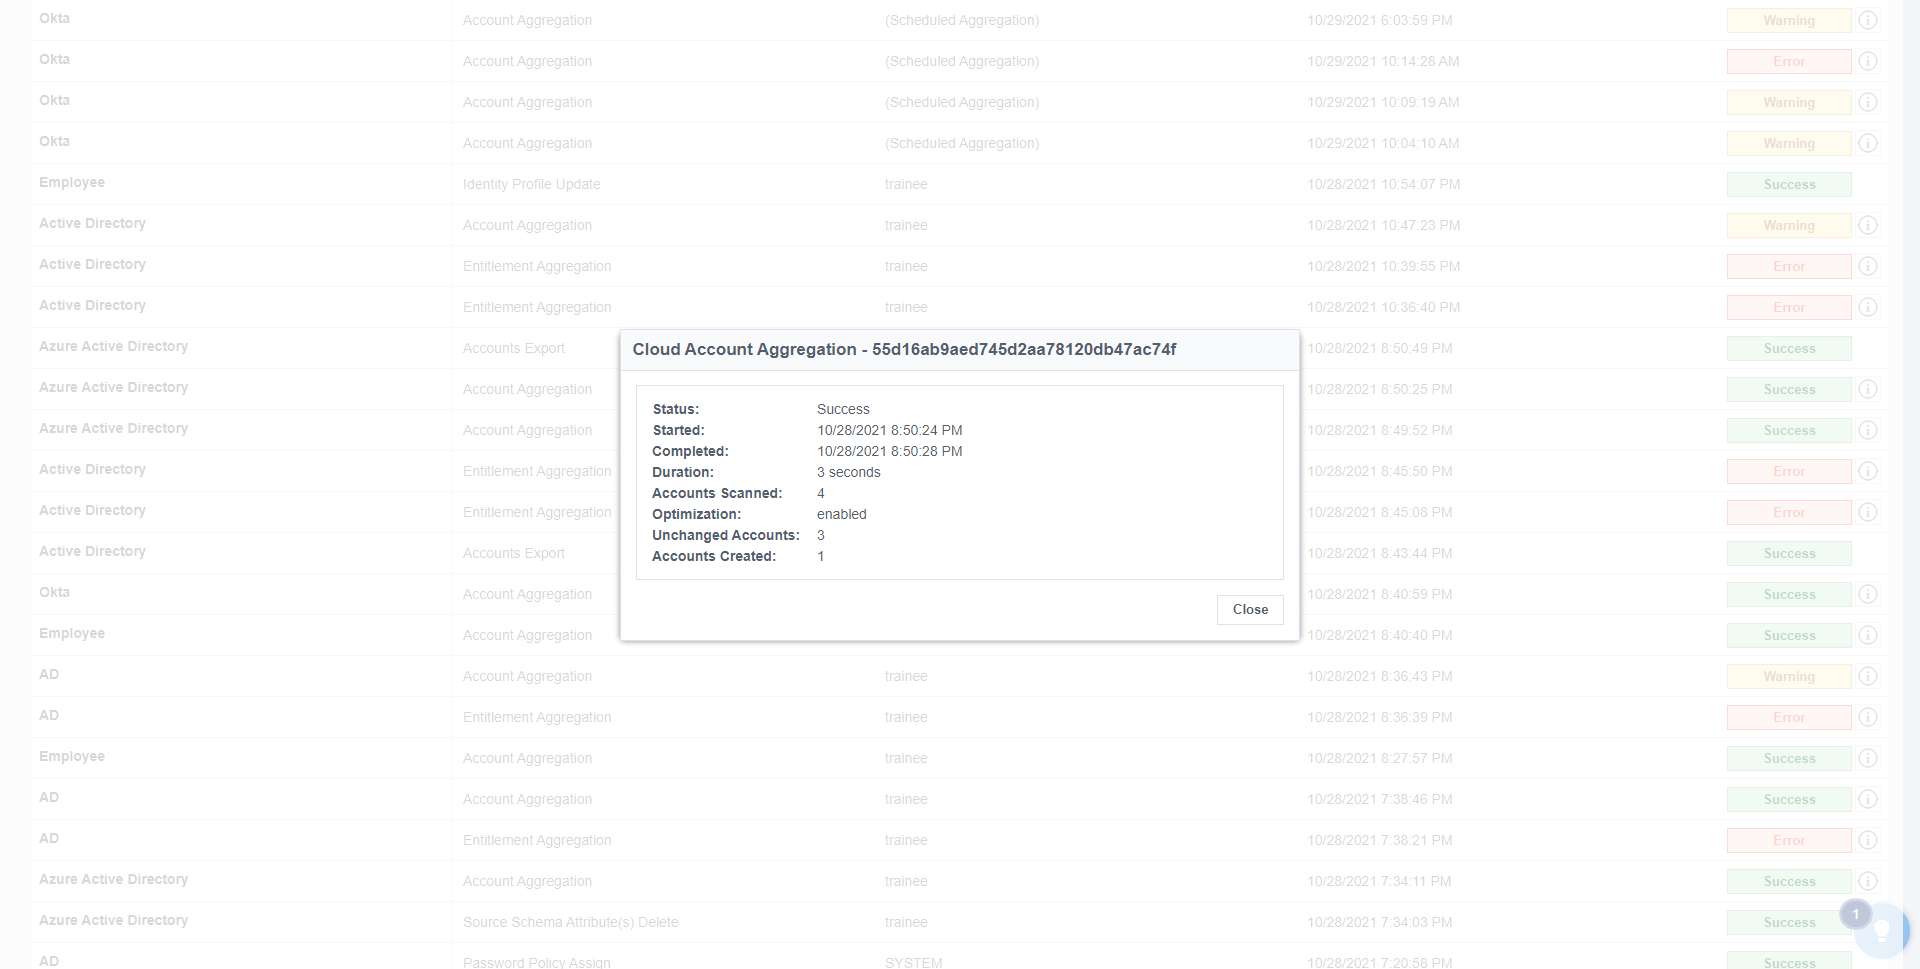
Task: Open info icon for Okta 6:03:59 PM warning
Action: [x=1867, y=20]
